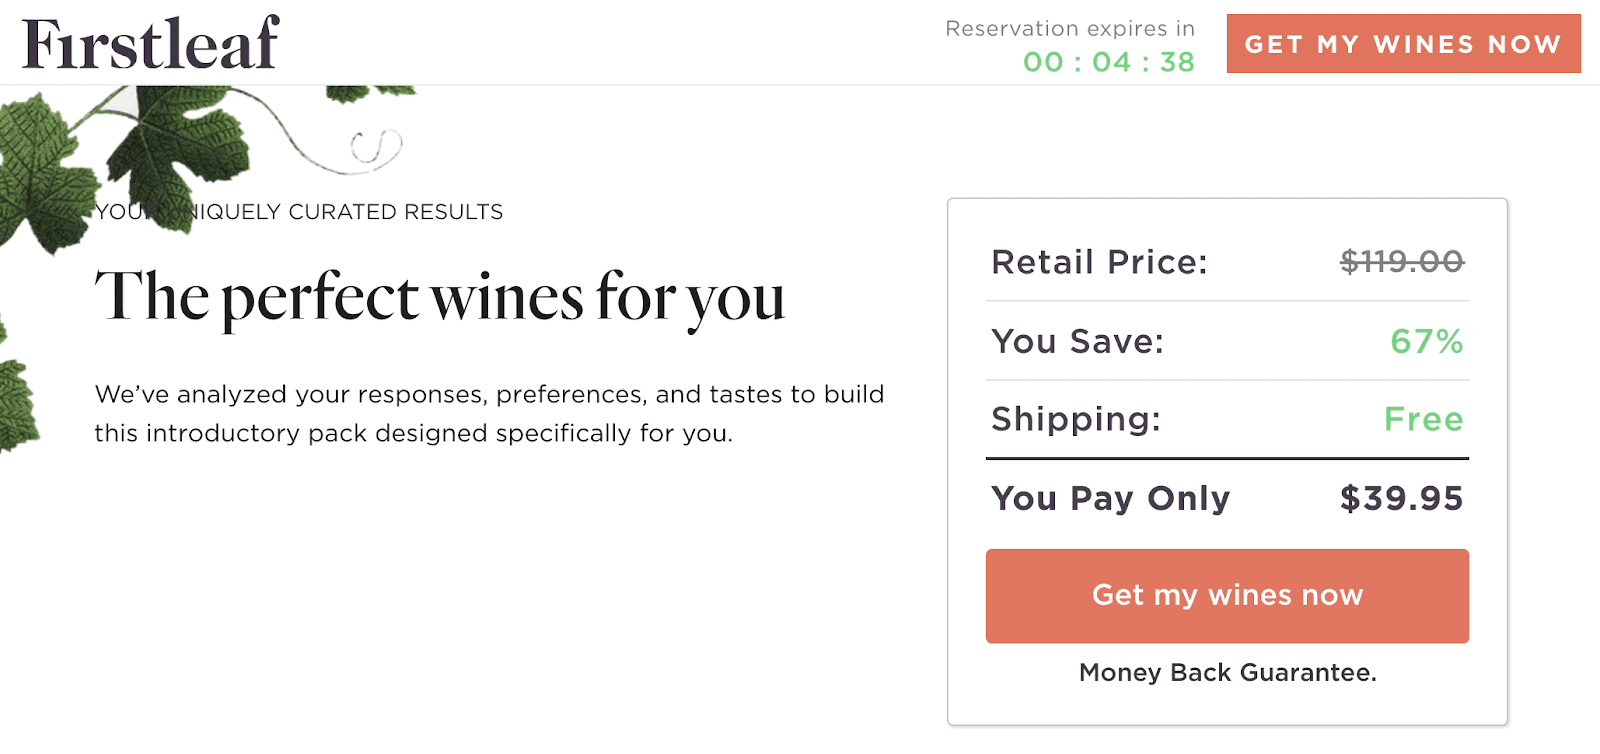Image resolution: width=1600 pixels, height=754 pixels.
Task: Click the You Pay Only label
Action: [1111, 499]
